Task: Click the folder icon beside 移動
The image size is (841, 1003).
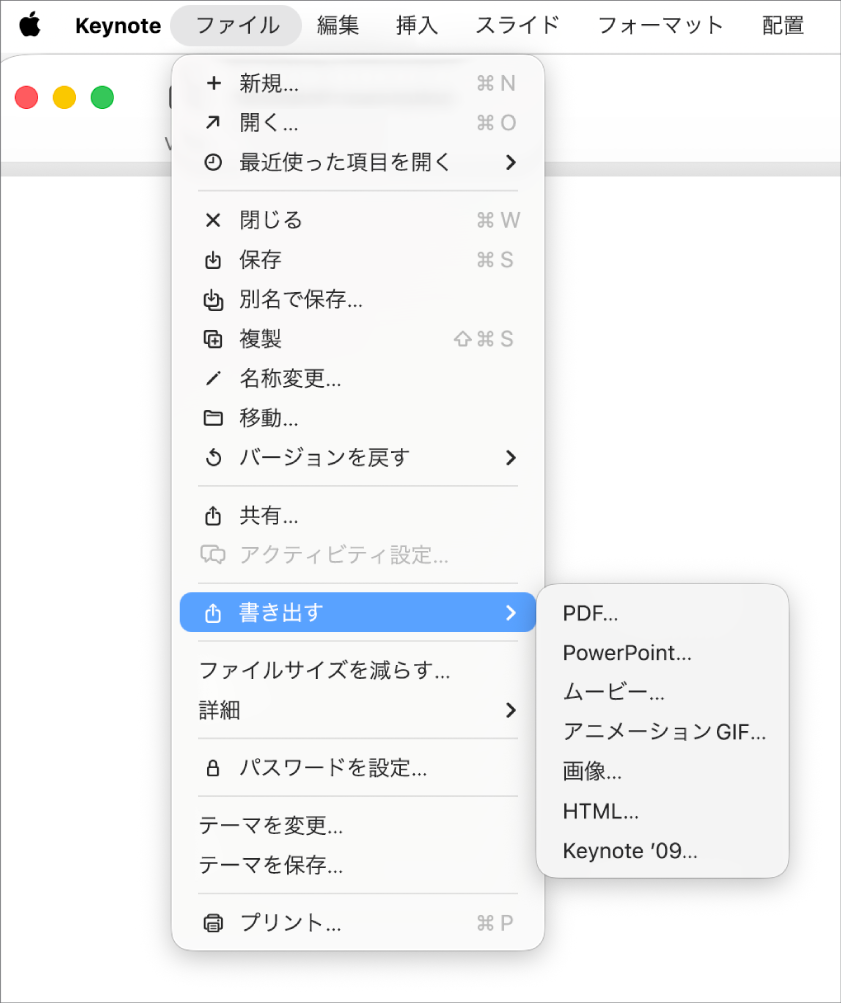Action: [x=213, y=418]
